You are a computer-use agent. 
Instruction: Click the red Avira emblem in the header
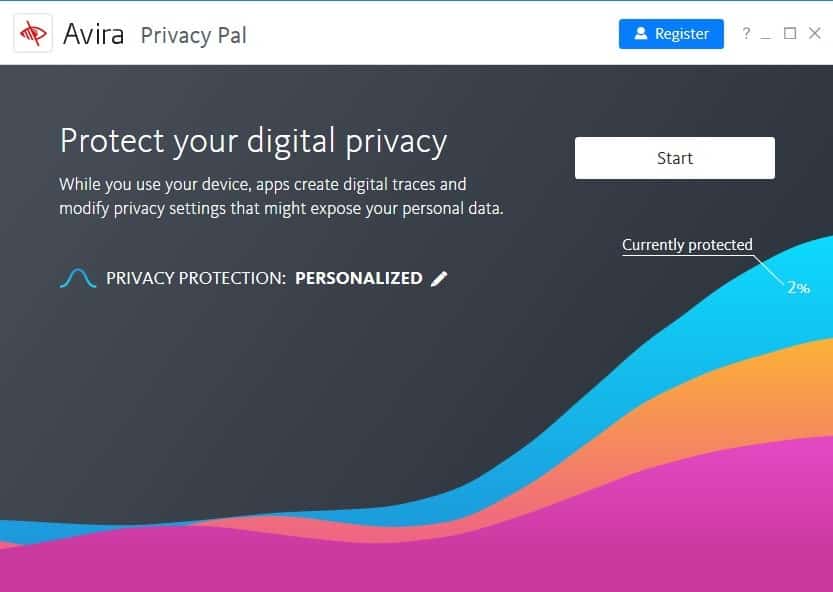(33, 33)
